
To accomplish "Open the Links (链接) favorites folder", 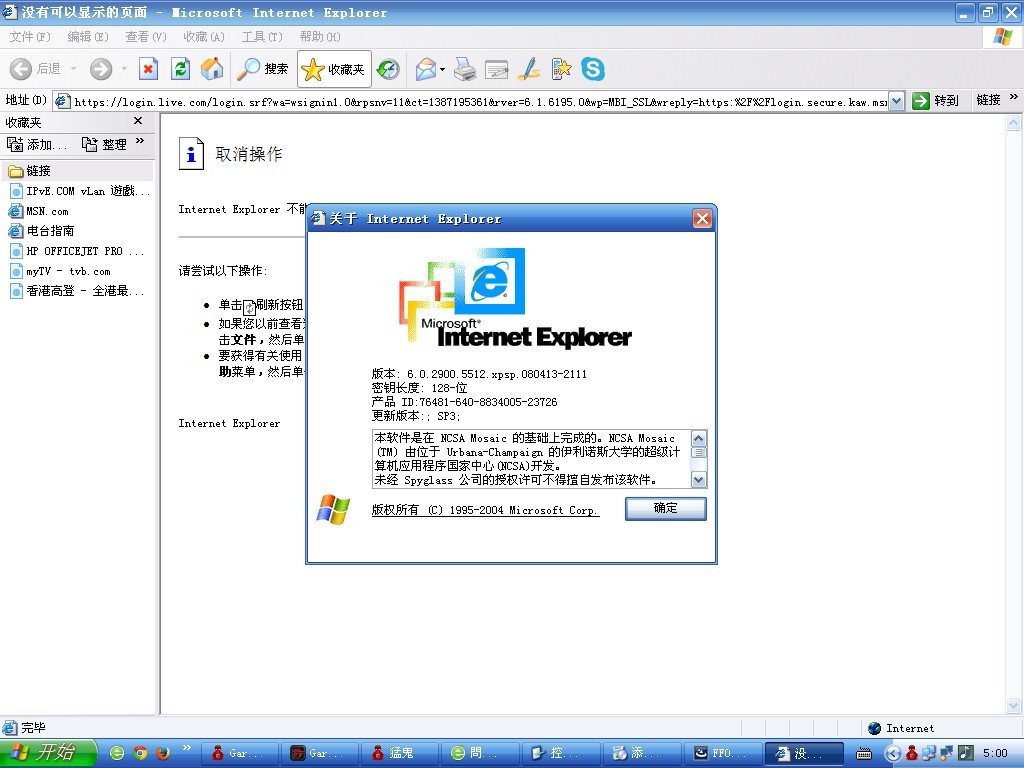I will [78, 171].
